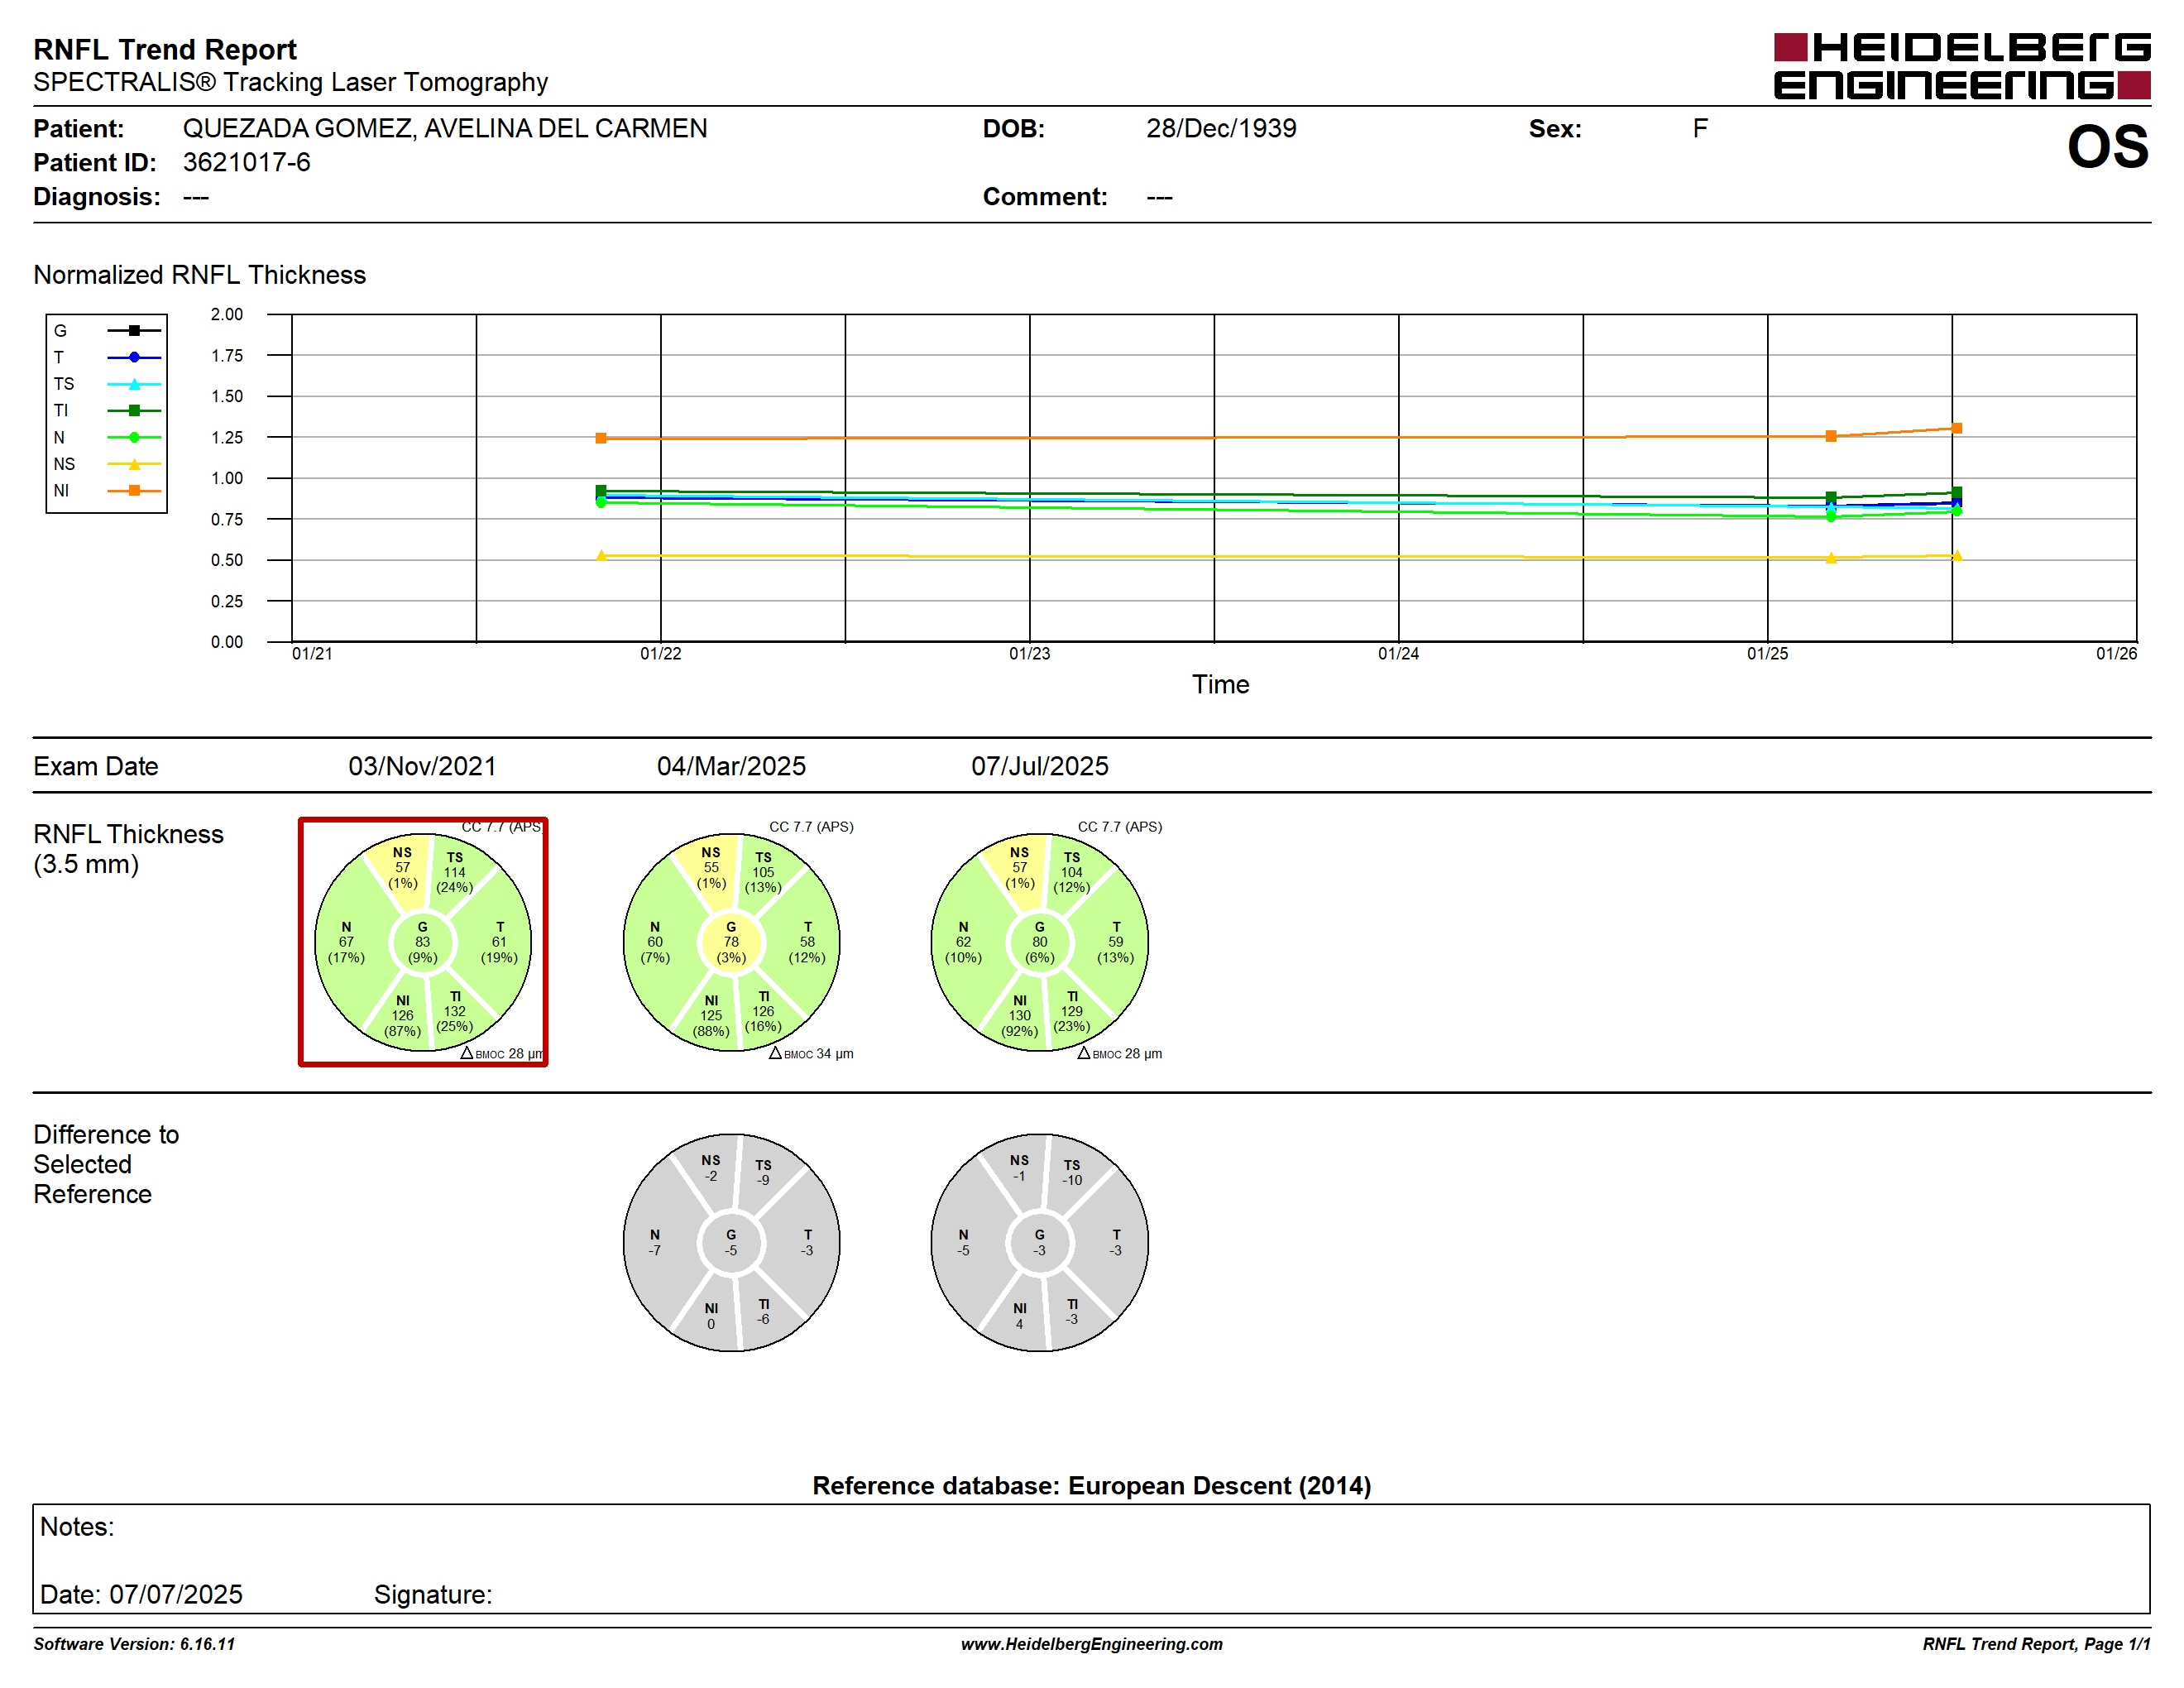Click the first orange NI data point
2184x1688 pixels.
tap(601, 438)
